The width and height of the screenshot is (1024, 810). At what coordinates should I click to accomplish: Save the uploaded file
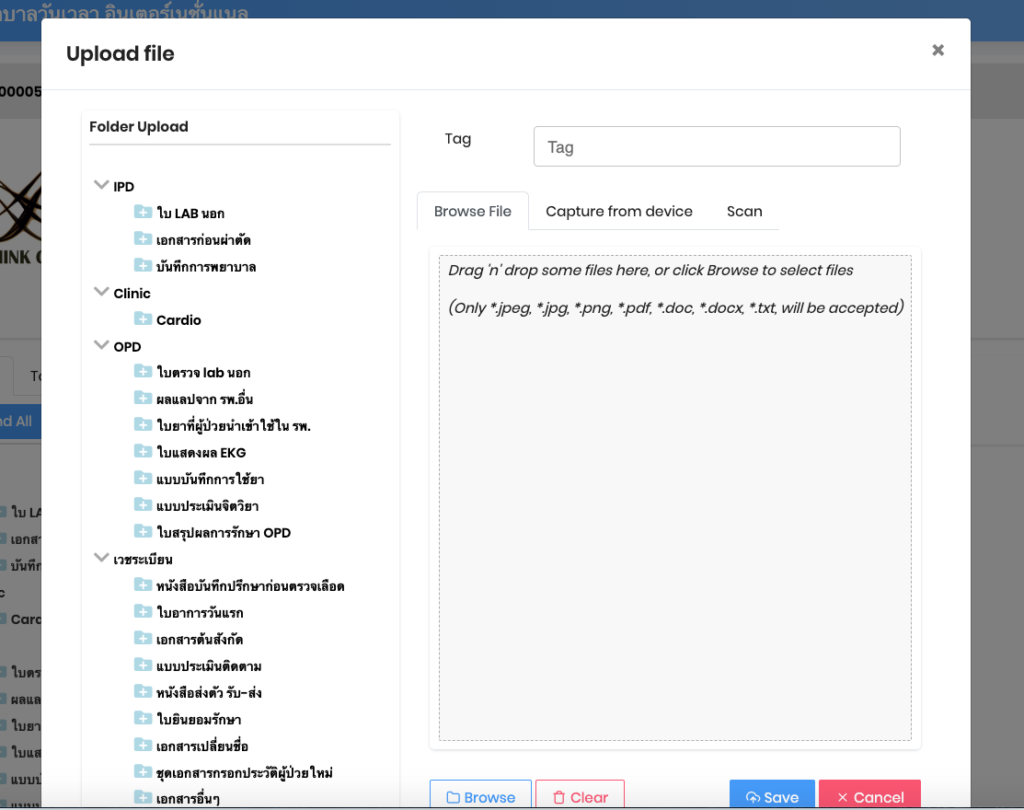[771, 796]
